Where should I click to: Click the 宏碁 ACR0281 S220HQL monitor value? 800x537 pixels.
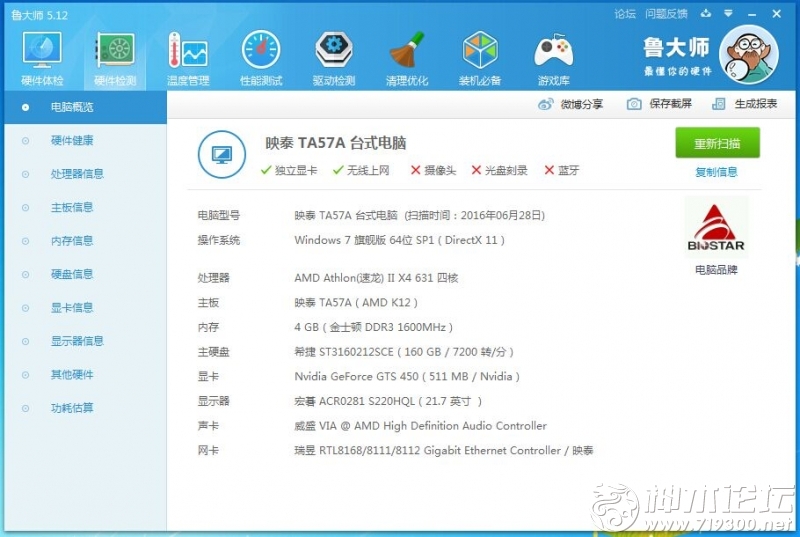point(388,401)
